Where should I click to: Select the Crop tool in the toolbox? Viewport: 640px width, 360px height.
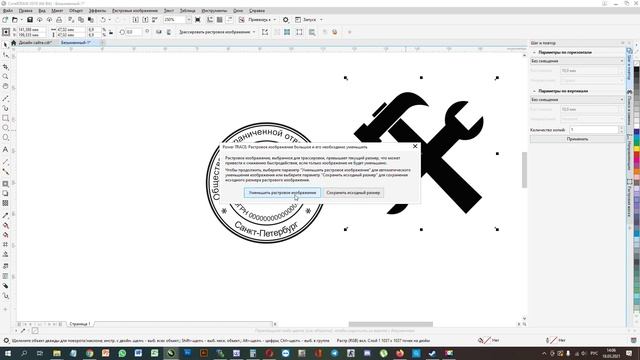(x=5, y=67)
